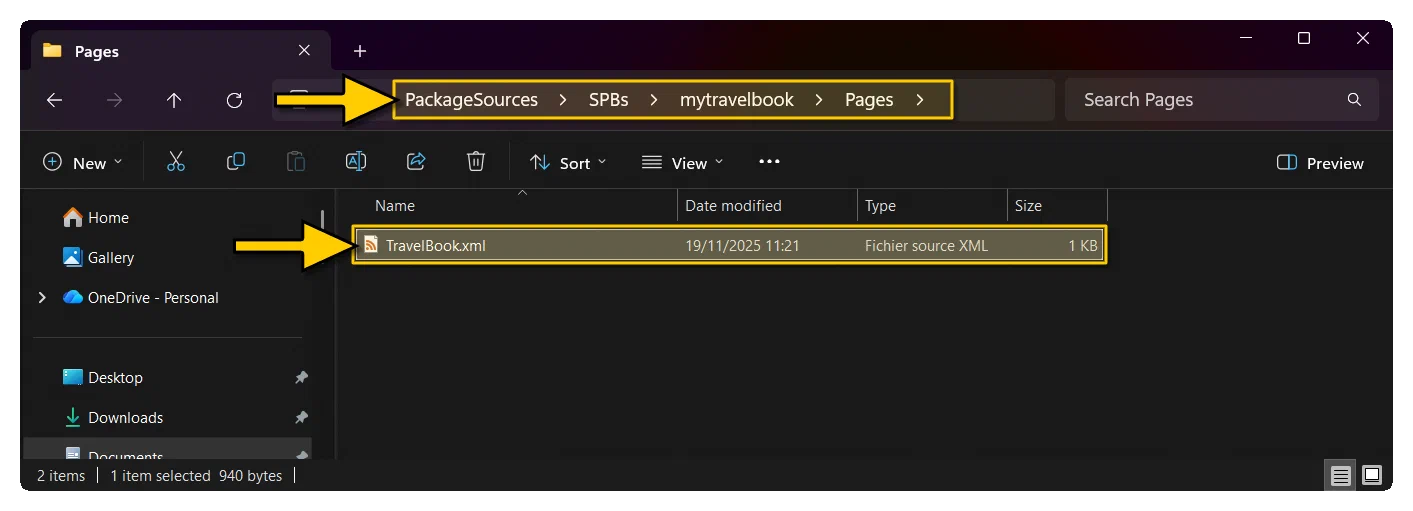1413x511 pixels.
Task: Copy the selected file
Action: [236, 162]
